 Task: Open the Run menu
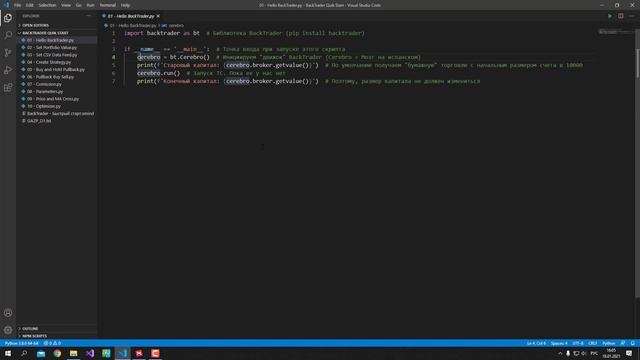click(90, 5)
